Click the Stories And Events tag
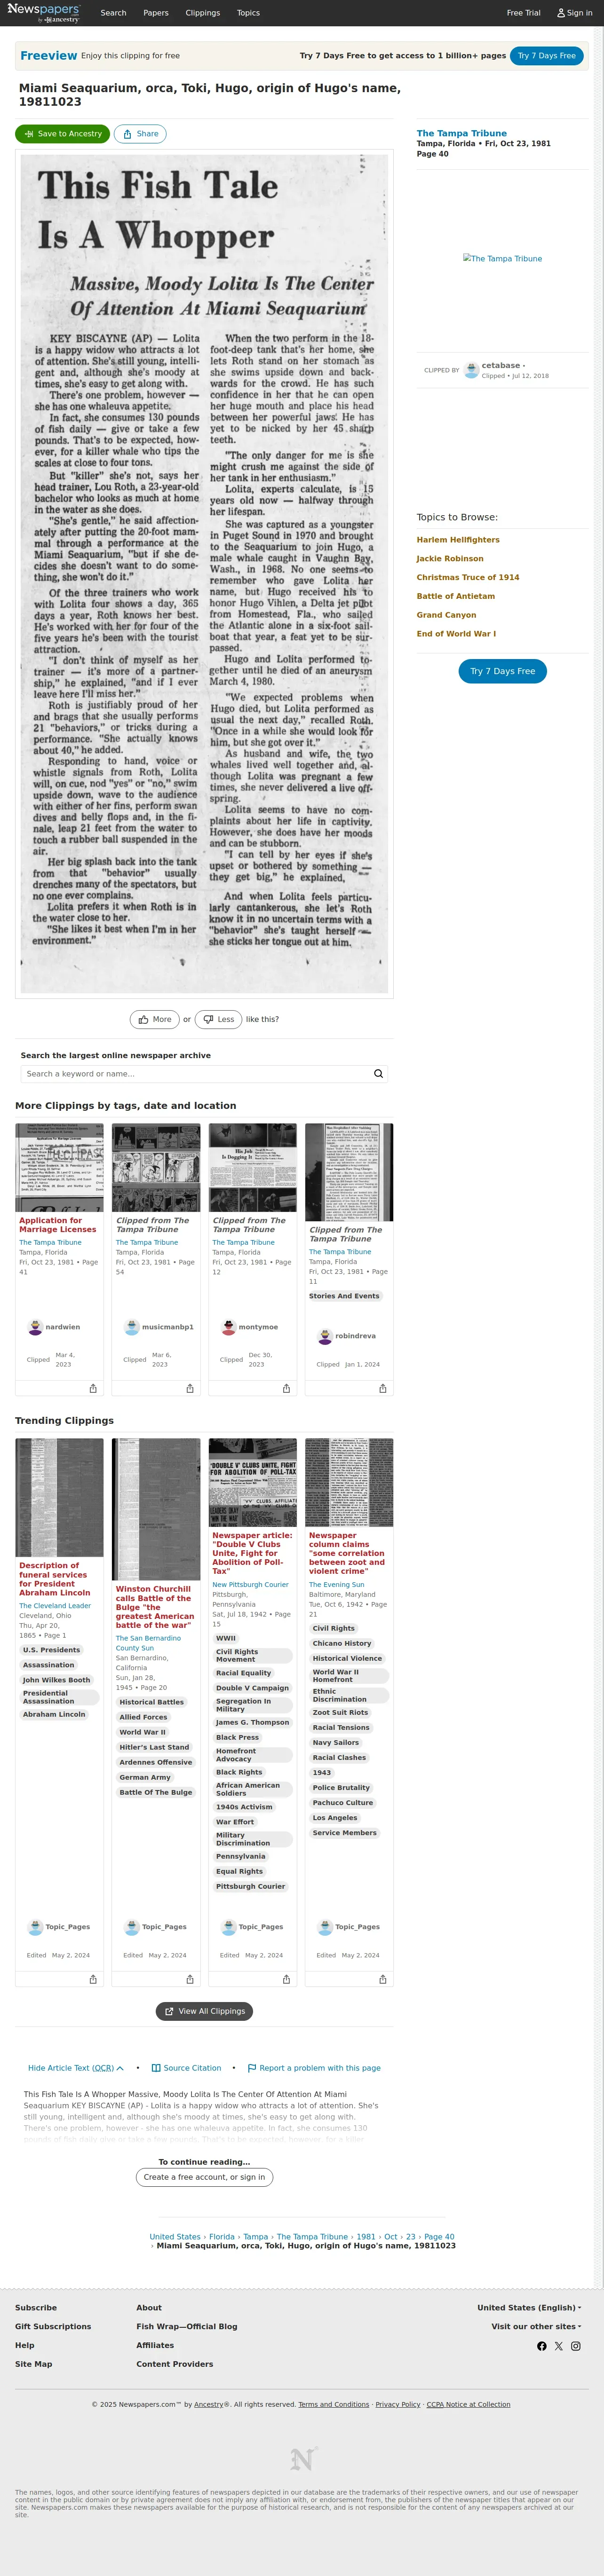The image size is (604, 2576). pos(344,1296)
